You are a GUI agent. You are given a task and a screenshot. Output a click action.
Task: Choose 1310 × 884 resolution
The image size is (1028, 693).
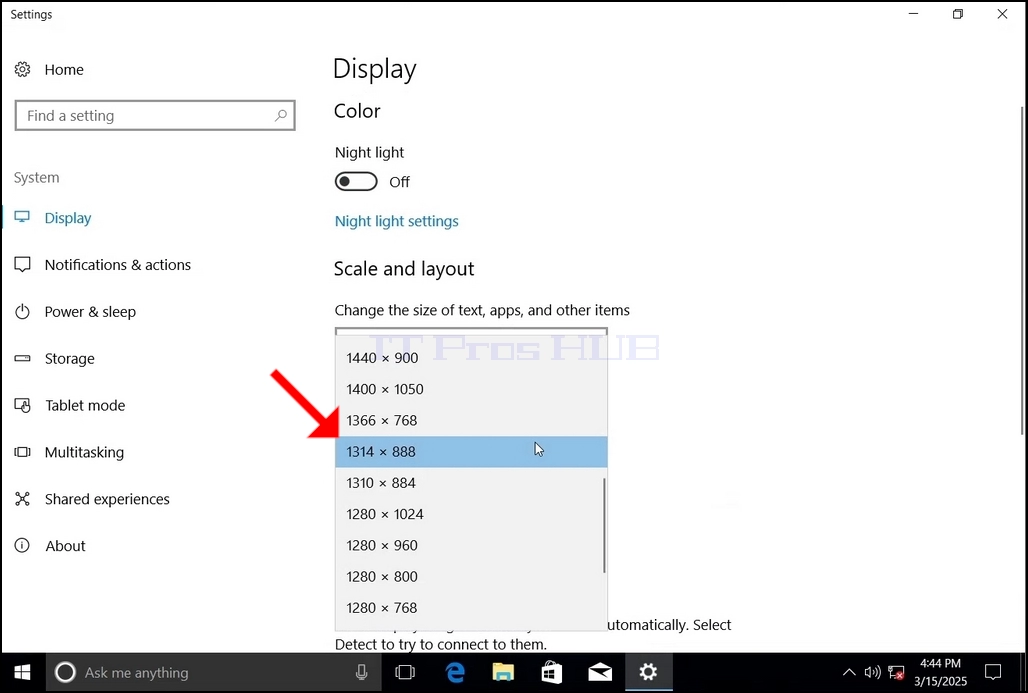(x=471, y=483)
